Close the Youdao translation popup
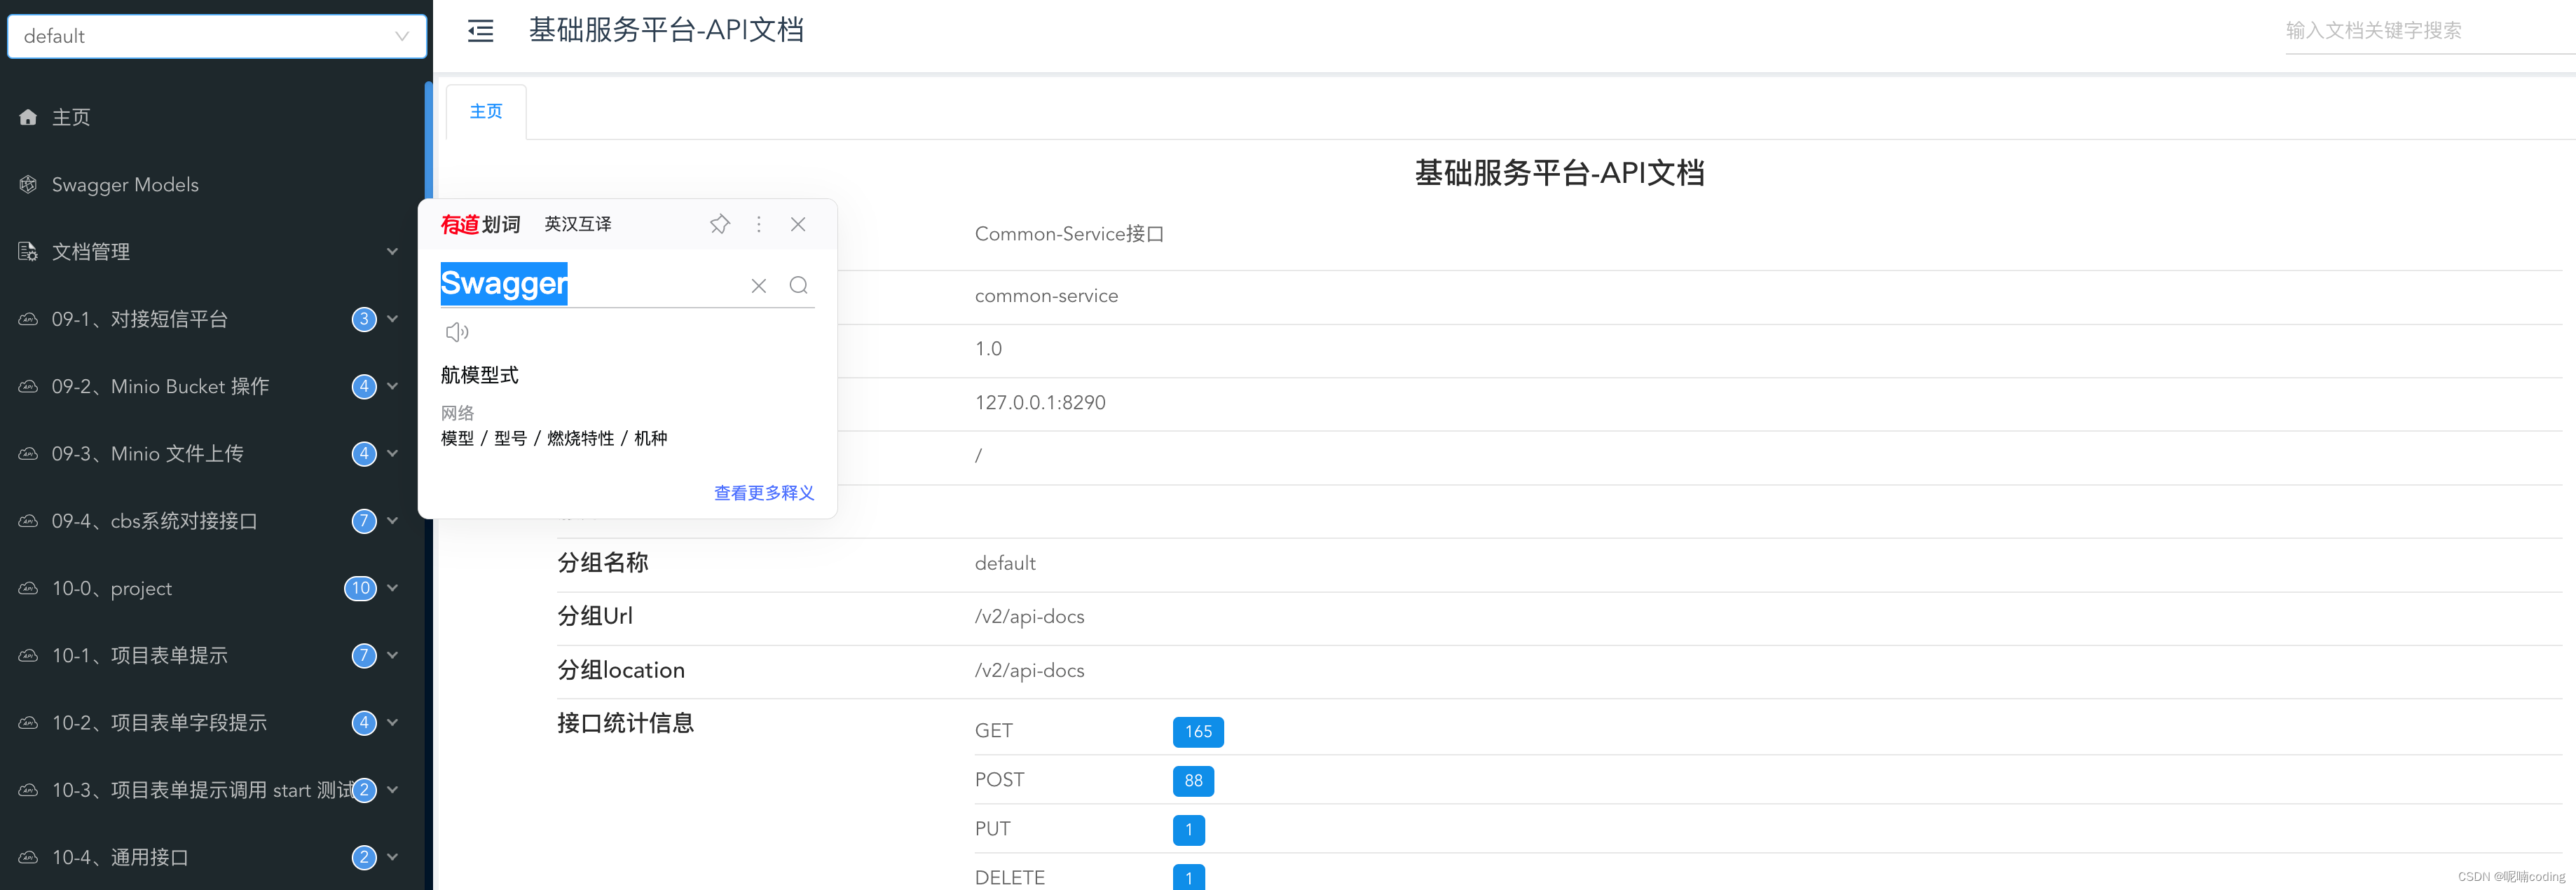2576x890 pixels. point(798,224)
